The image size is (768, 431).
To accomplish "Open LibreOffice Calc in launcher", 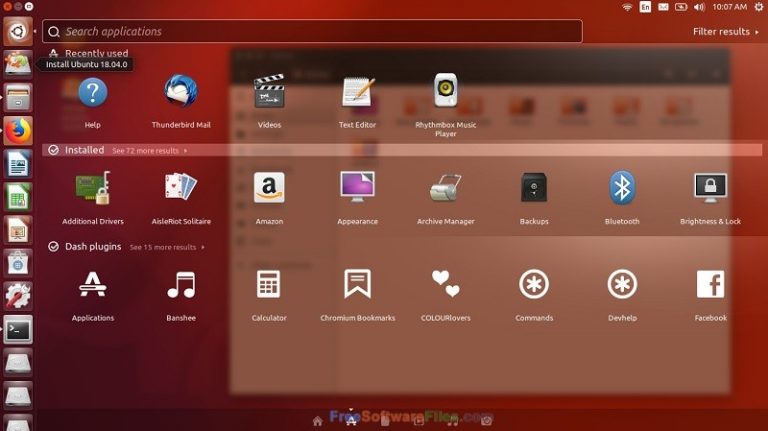I will pyautogui.click(x=18, y=197).
